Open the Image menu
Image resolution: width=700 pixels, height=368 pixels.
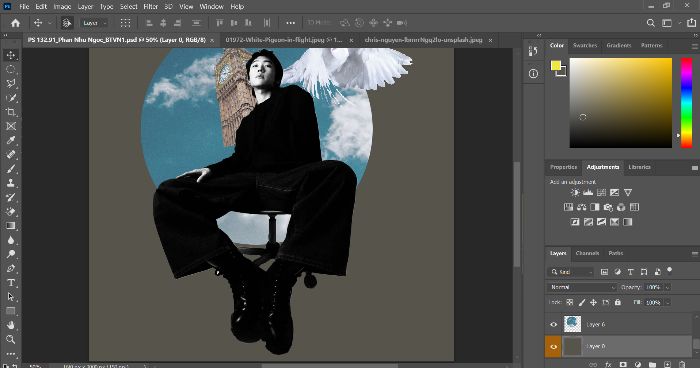coord(62,7)
